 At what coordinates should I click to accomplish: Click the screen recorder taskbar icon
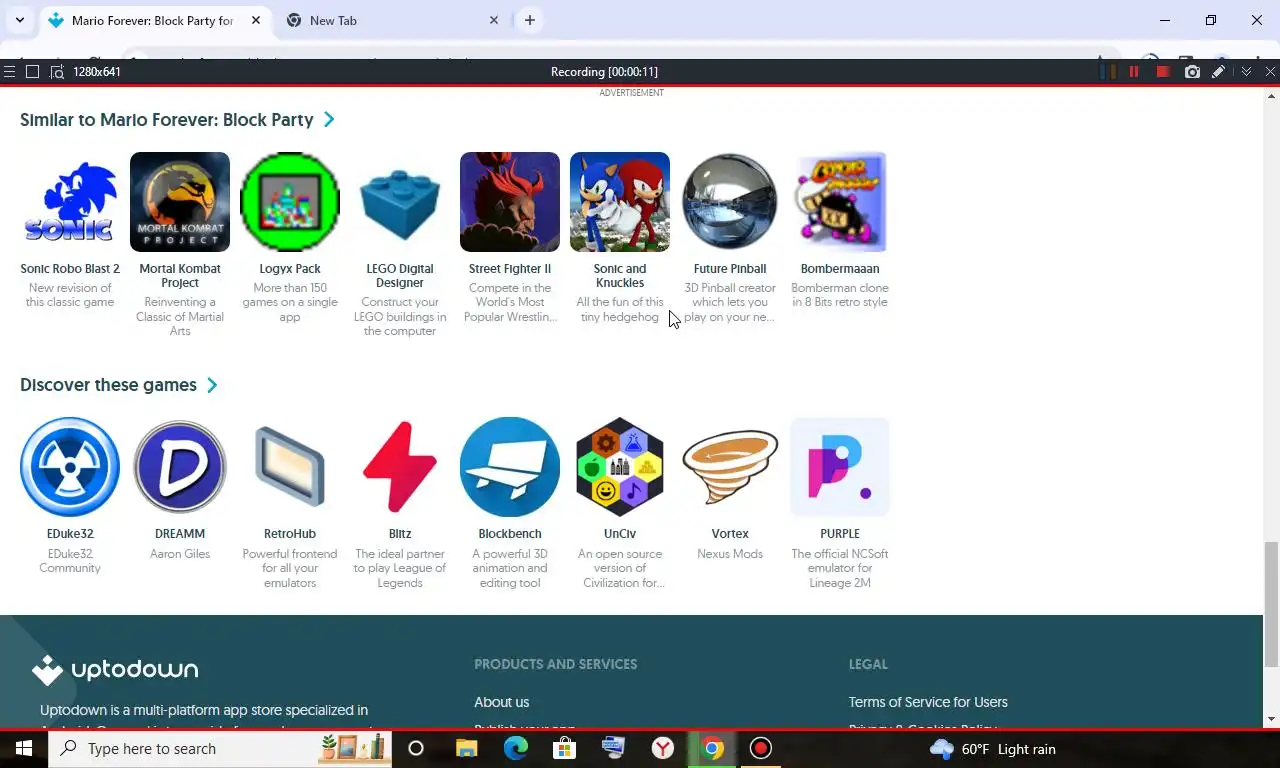click(x=761, y=748)
